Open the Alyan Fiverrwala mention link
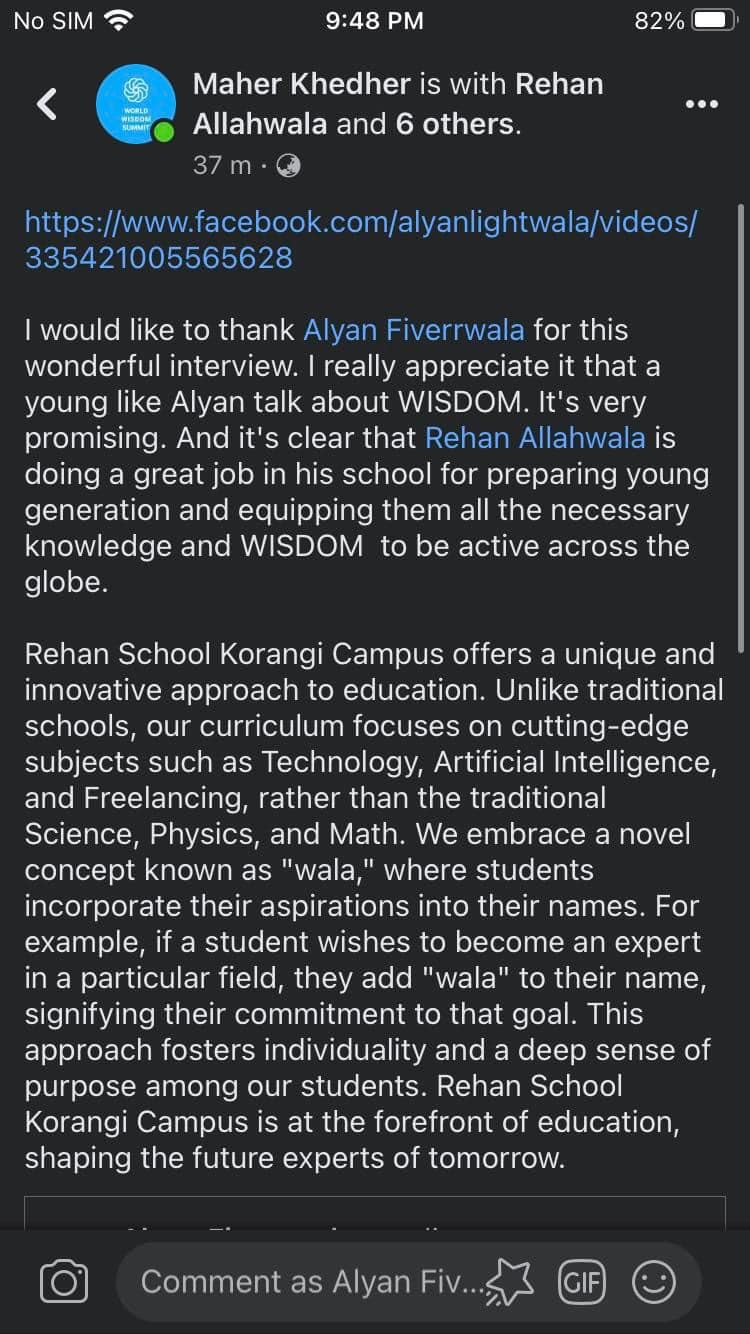This screenshot has height=1334, width=750. tap(414, 329)
